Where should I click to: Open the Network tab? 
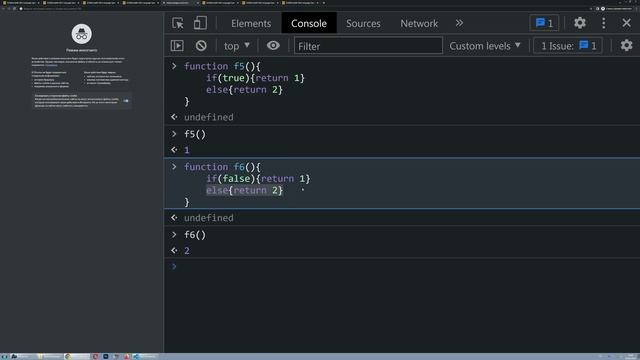pos(419,23)
